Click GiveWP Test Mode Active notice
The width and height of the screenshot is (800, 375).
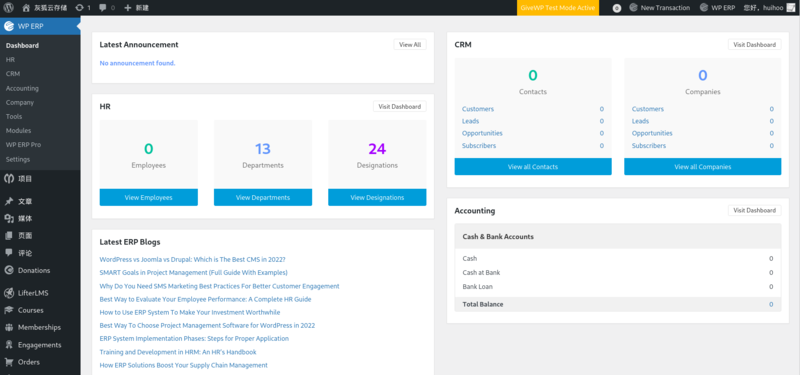click(x=558, y=8)
